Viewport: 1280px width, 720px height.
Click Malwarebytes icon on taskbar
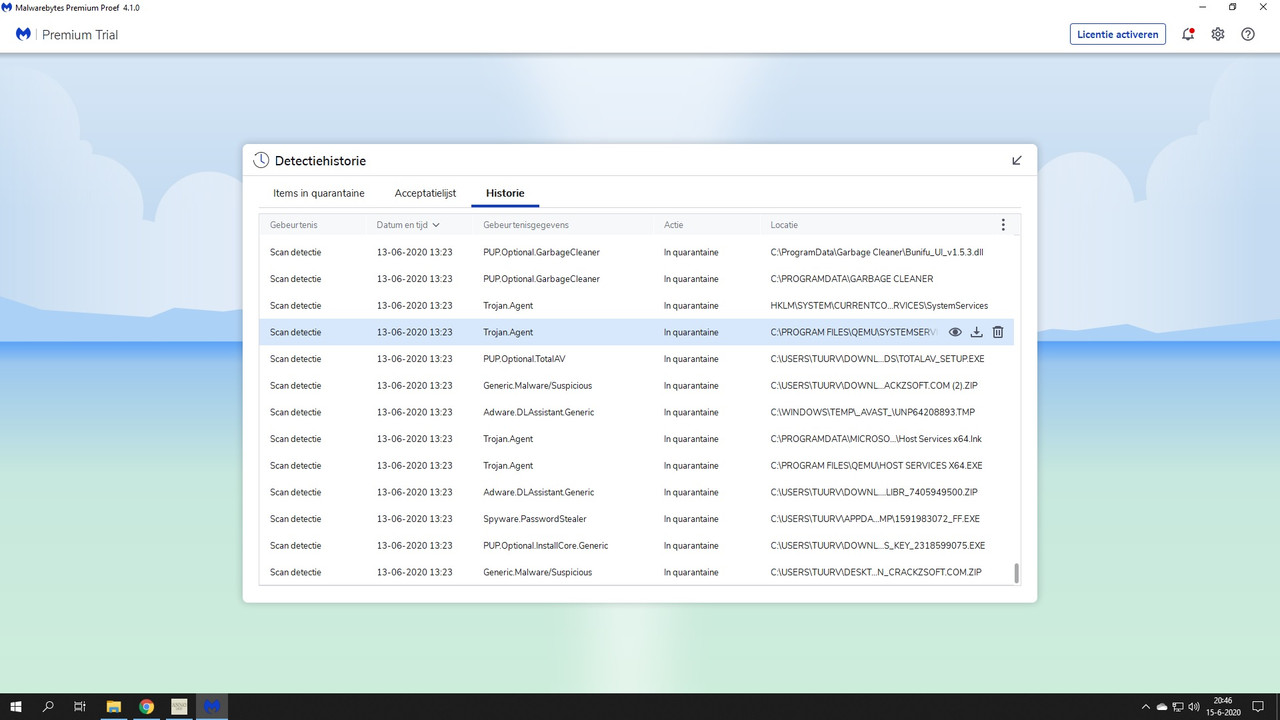coord(212,706)
